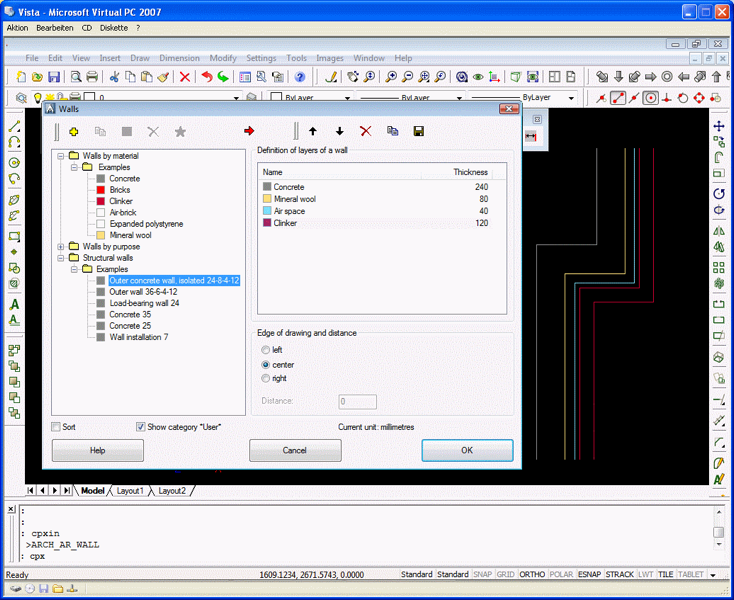
Task: Click the Distance input field
Action: click(x=358, y=401)
